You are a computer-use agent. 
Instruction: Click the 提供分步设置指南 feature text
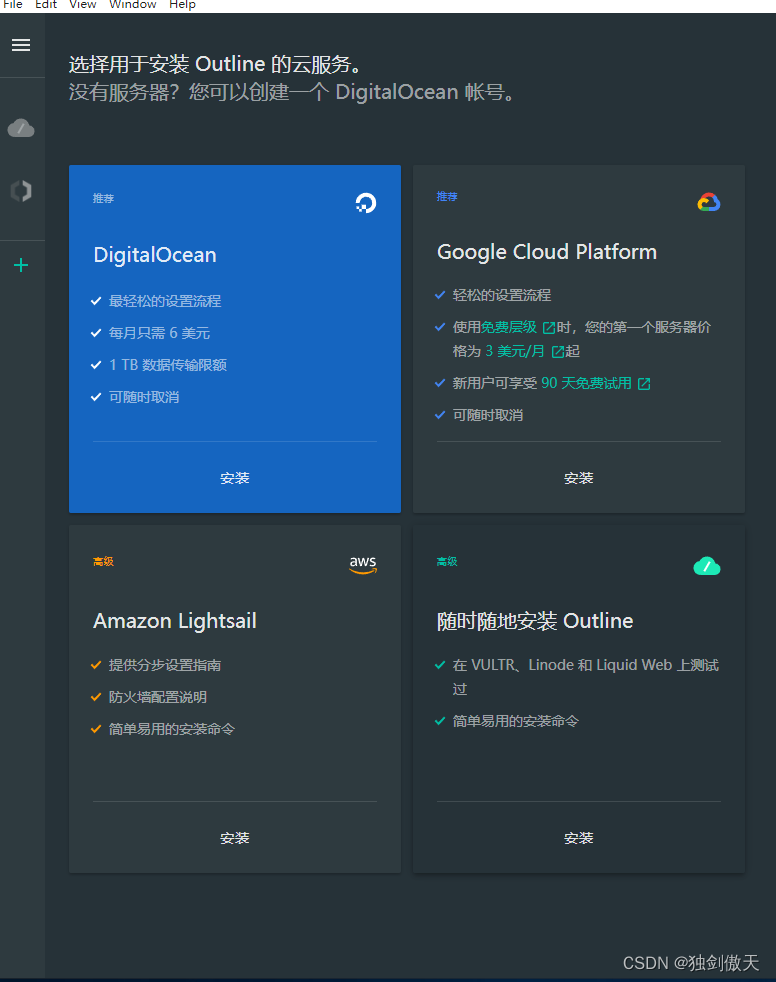[165, 665]
